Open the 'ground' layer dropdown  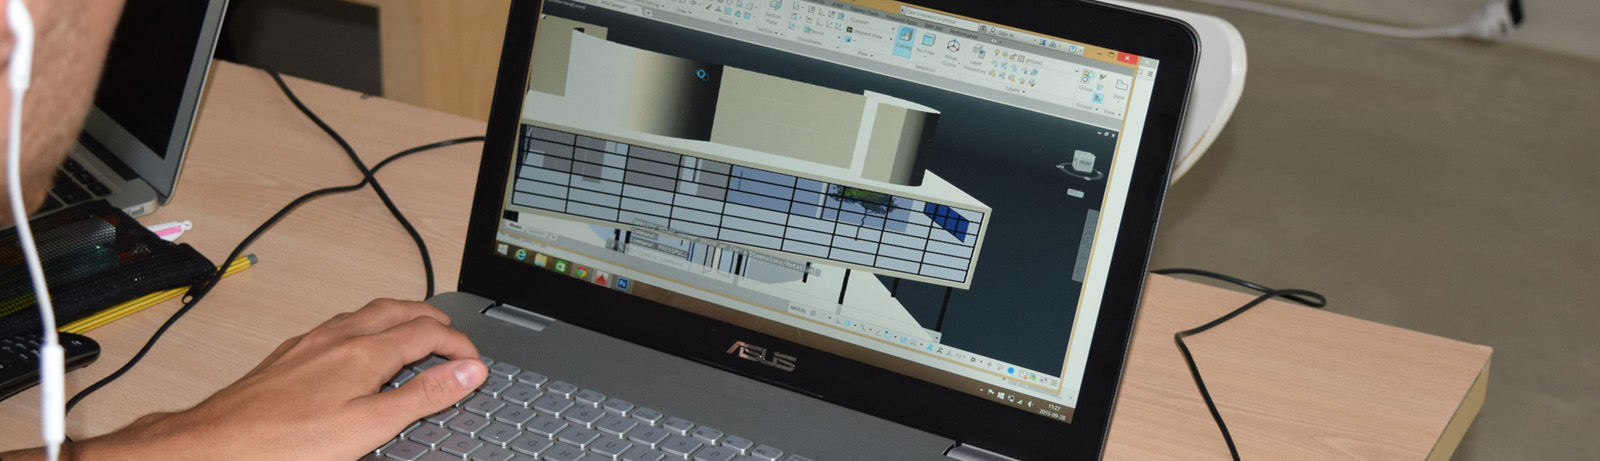pos(1030,62)
